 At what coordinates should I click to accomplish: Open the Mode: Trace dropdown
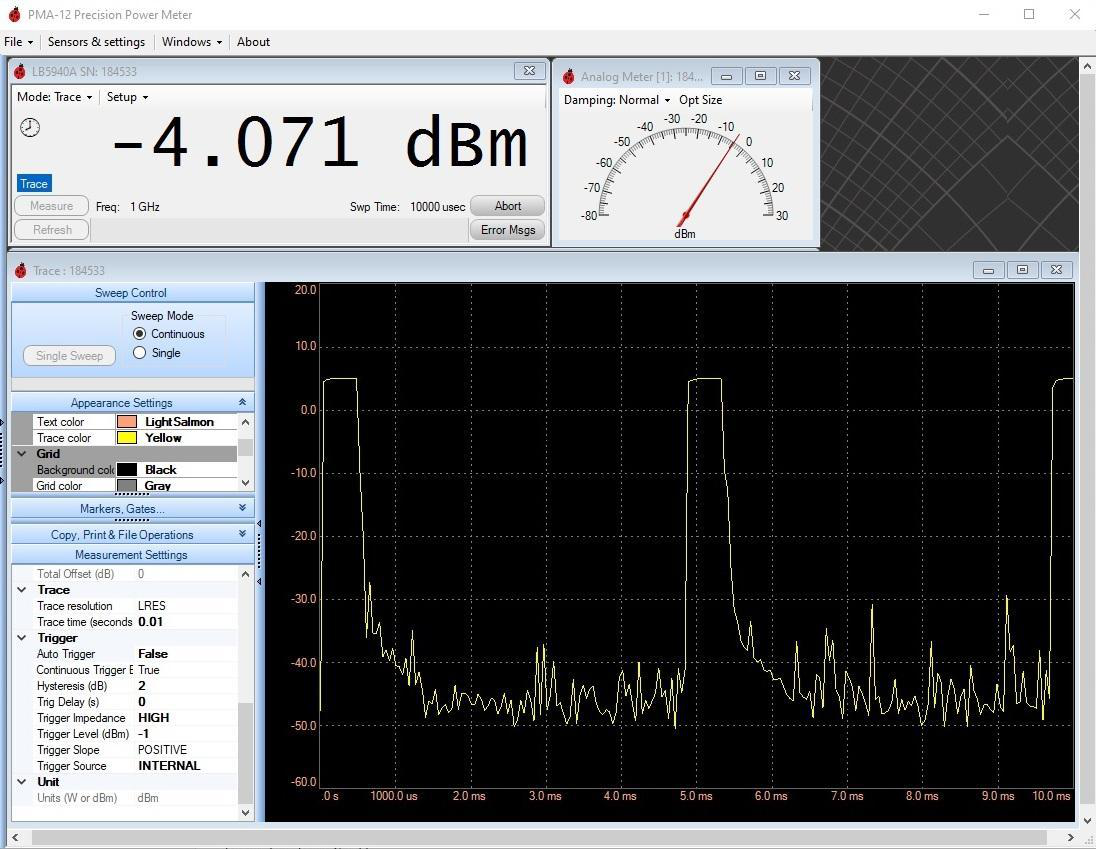[x=55, y=97]
